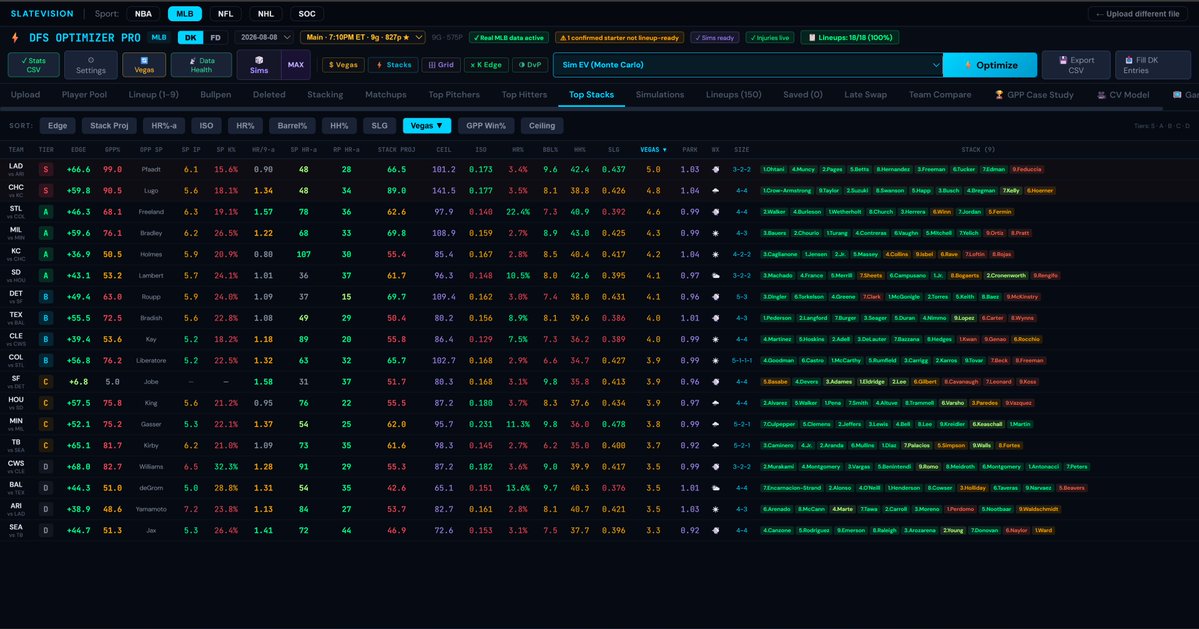The height and width of the screenshot is (629, 1199).
Task: Run Sims with the dice icon
Action: tap(259, 65)
